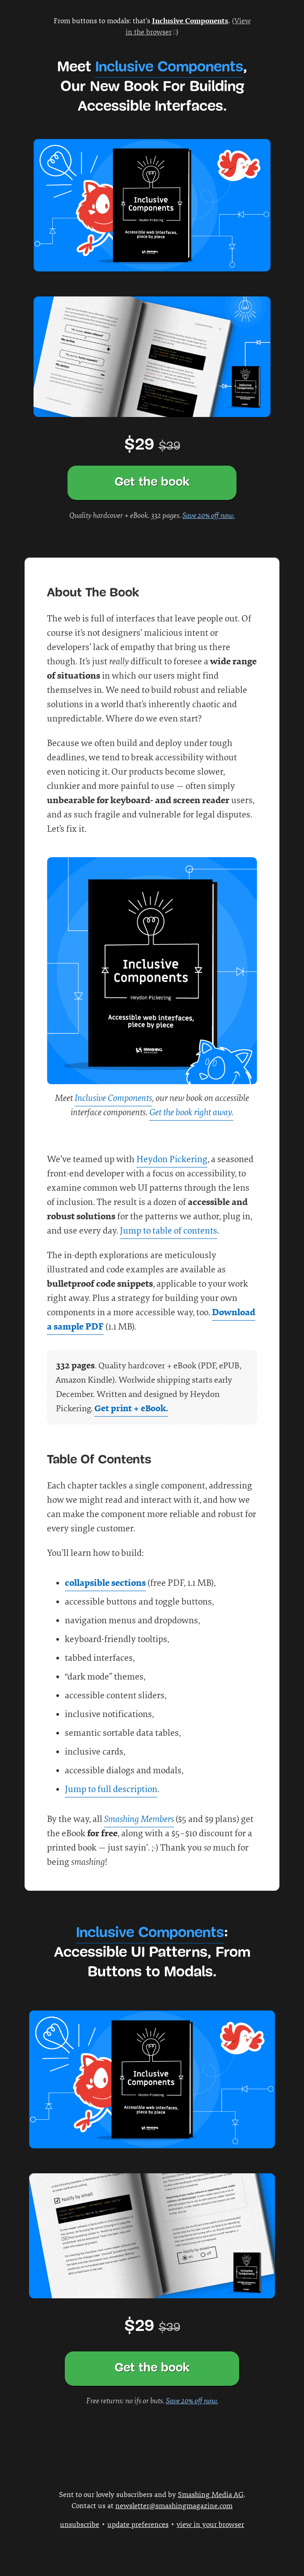Download a sample PDF via the link
This screenshot has width=304, height=2576.
[75, 1326]
